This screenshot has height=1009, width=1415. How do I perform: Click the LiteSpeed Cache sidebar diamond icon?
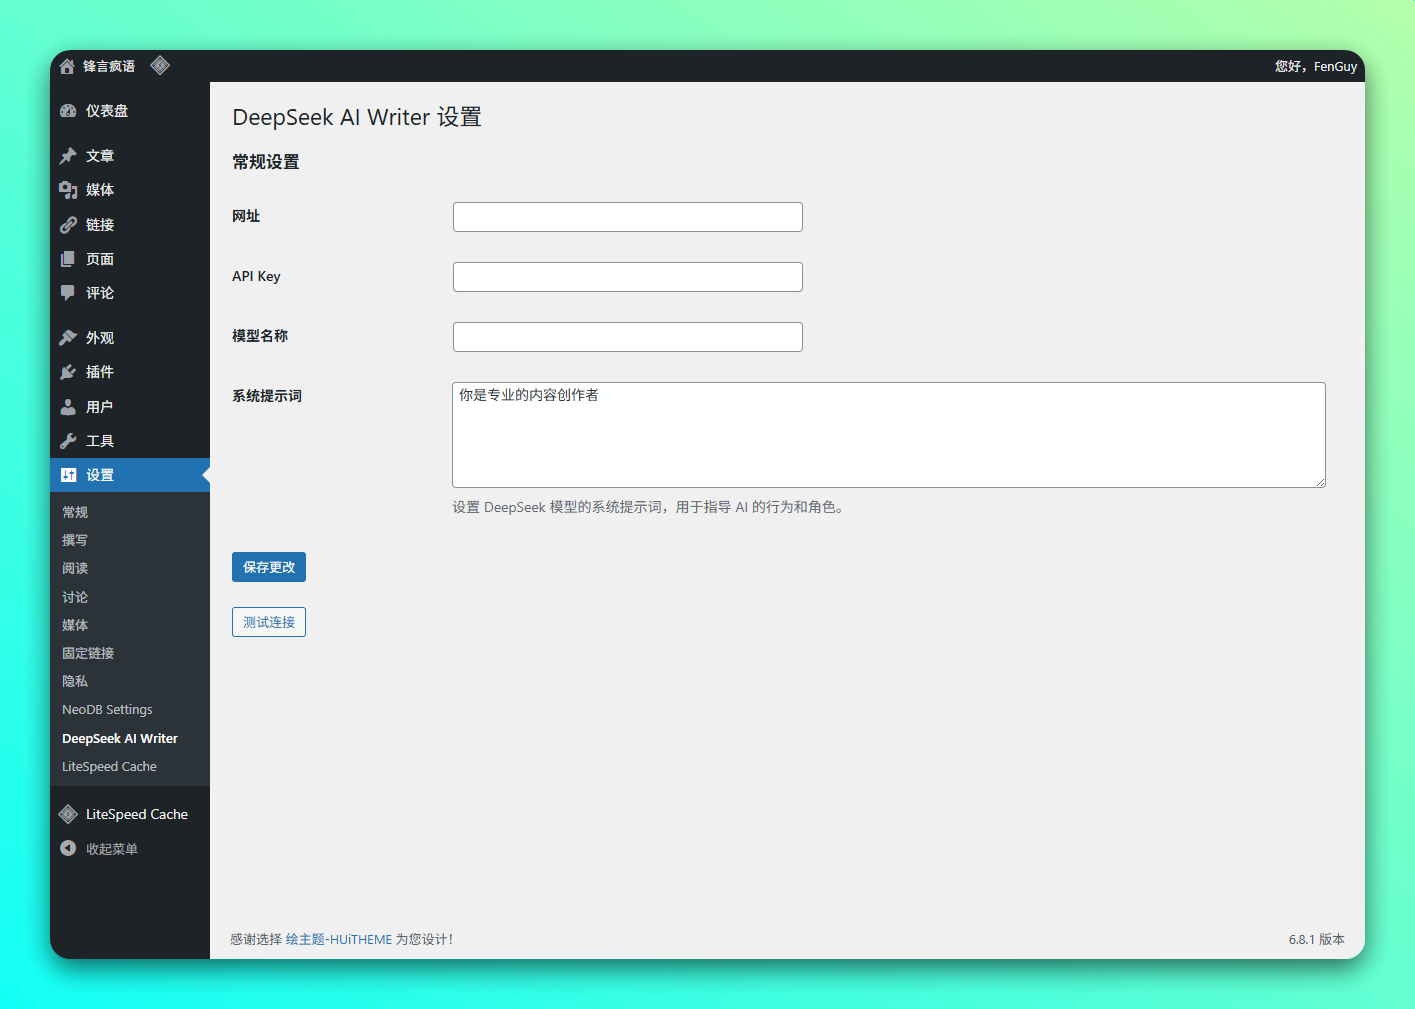pos(68,814)
